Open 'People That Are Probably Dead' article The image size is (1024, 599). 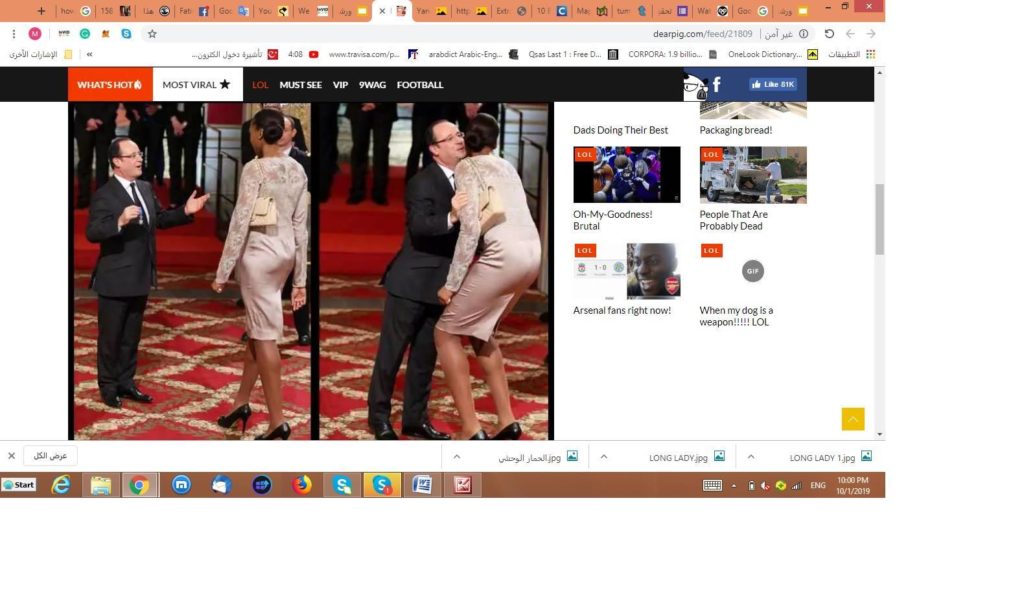[733, 220]
